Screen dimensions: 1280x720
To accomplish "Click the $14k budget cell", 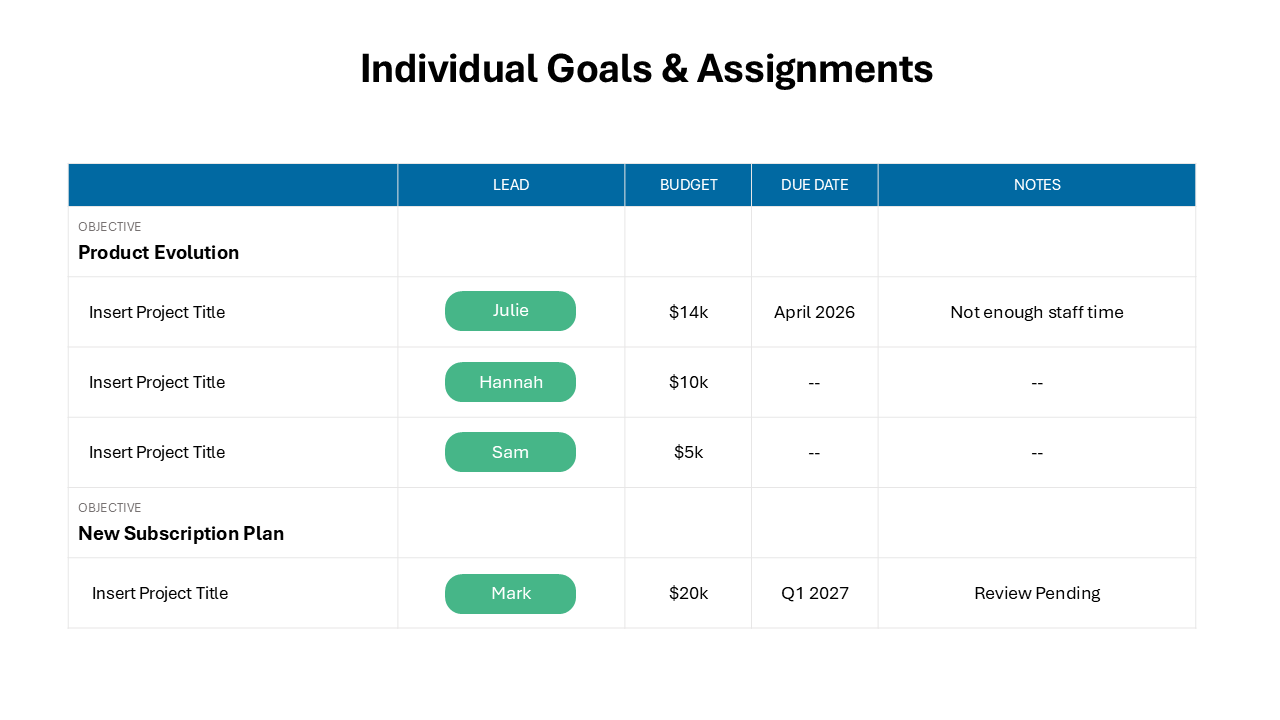I will click(688, 312).
